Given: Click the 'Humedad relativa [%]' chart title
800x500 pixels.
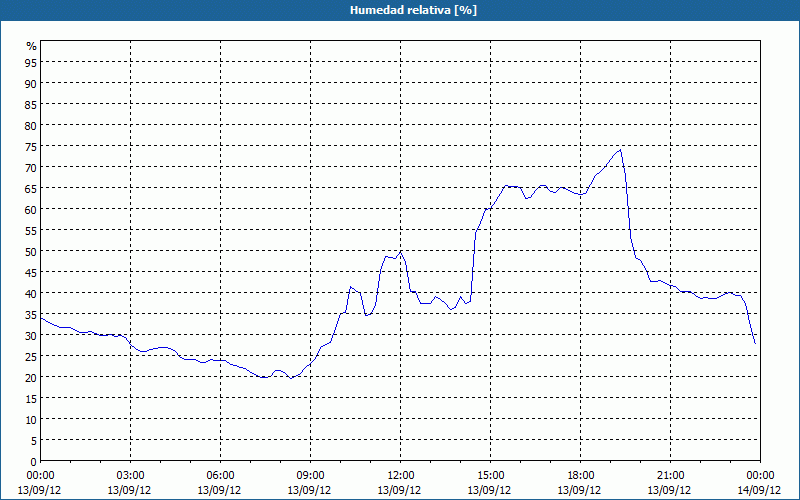Looking at the screenshot, I should [413, 10].
